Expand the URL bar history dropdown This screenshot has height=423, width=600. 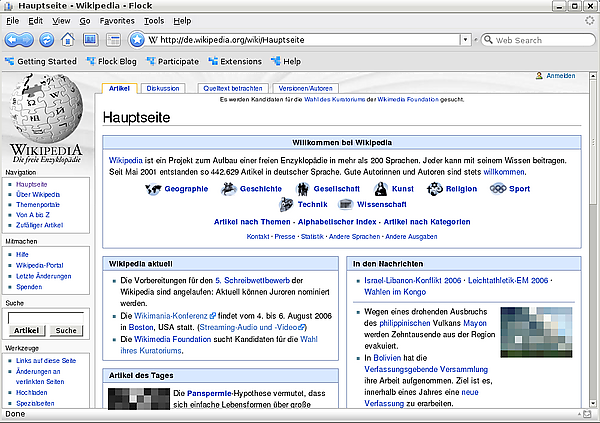[x=465, y=39]
